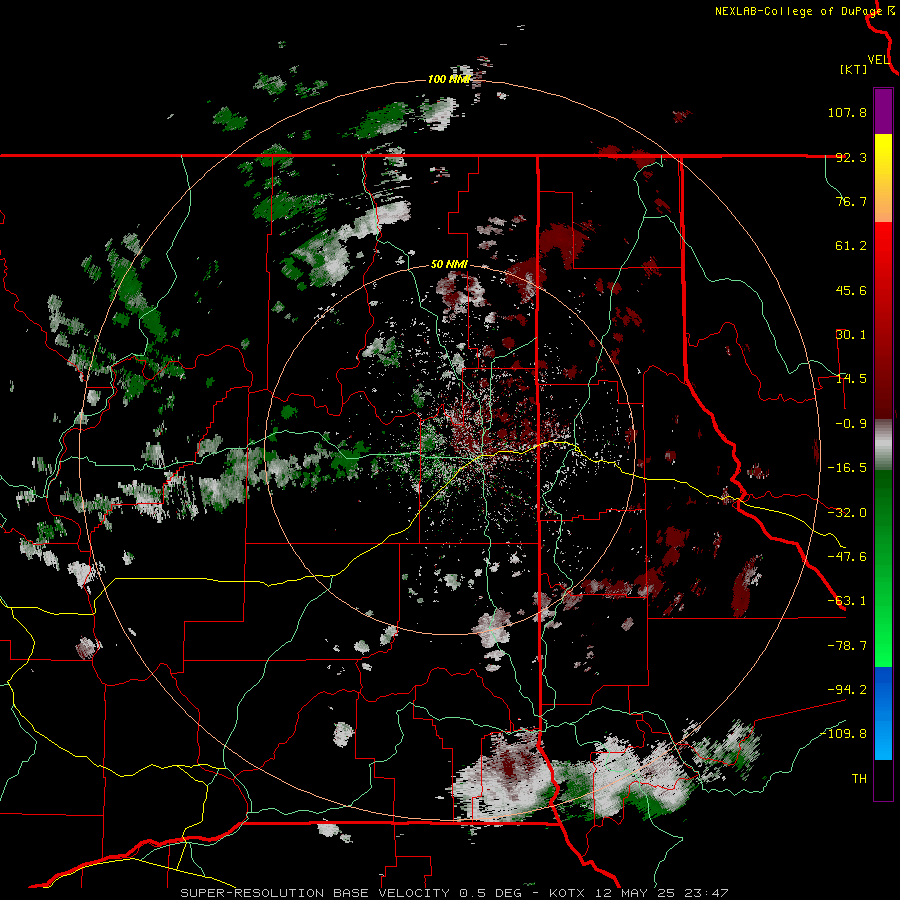This screenshot has width=900, height=900.
Task: Click the -94.2 legend value
Action: coord(847,689)
